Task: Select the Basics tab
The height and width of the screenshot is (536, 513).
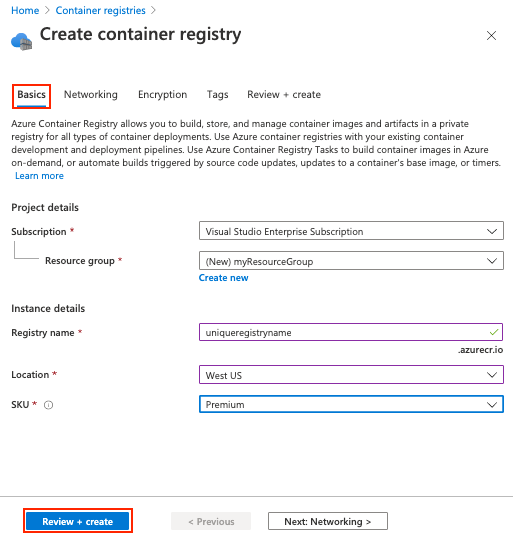Action: click(x=31, y=95)
